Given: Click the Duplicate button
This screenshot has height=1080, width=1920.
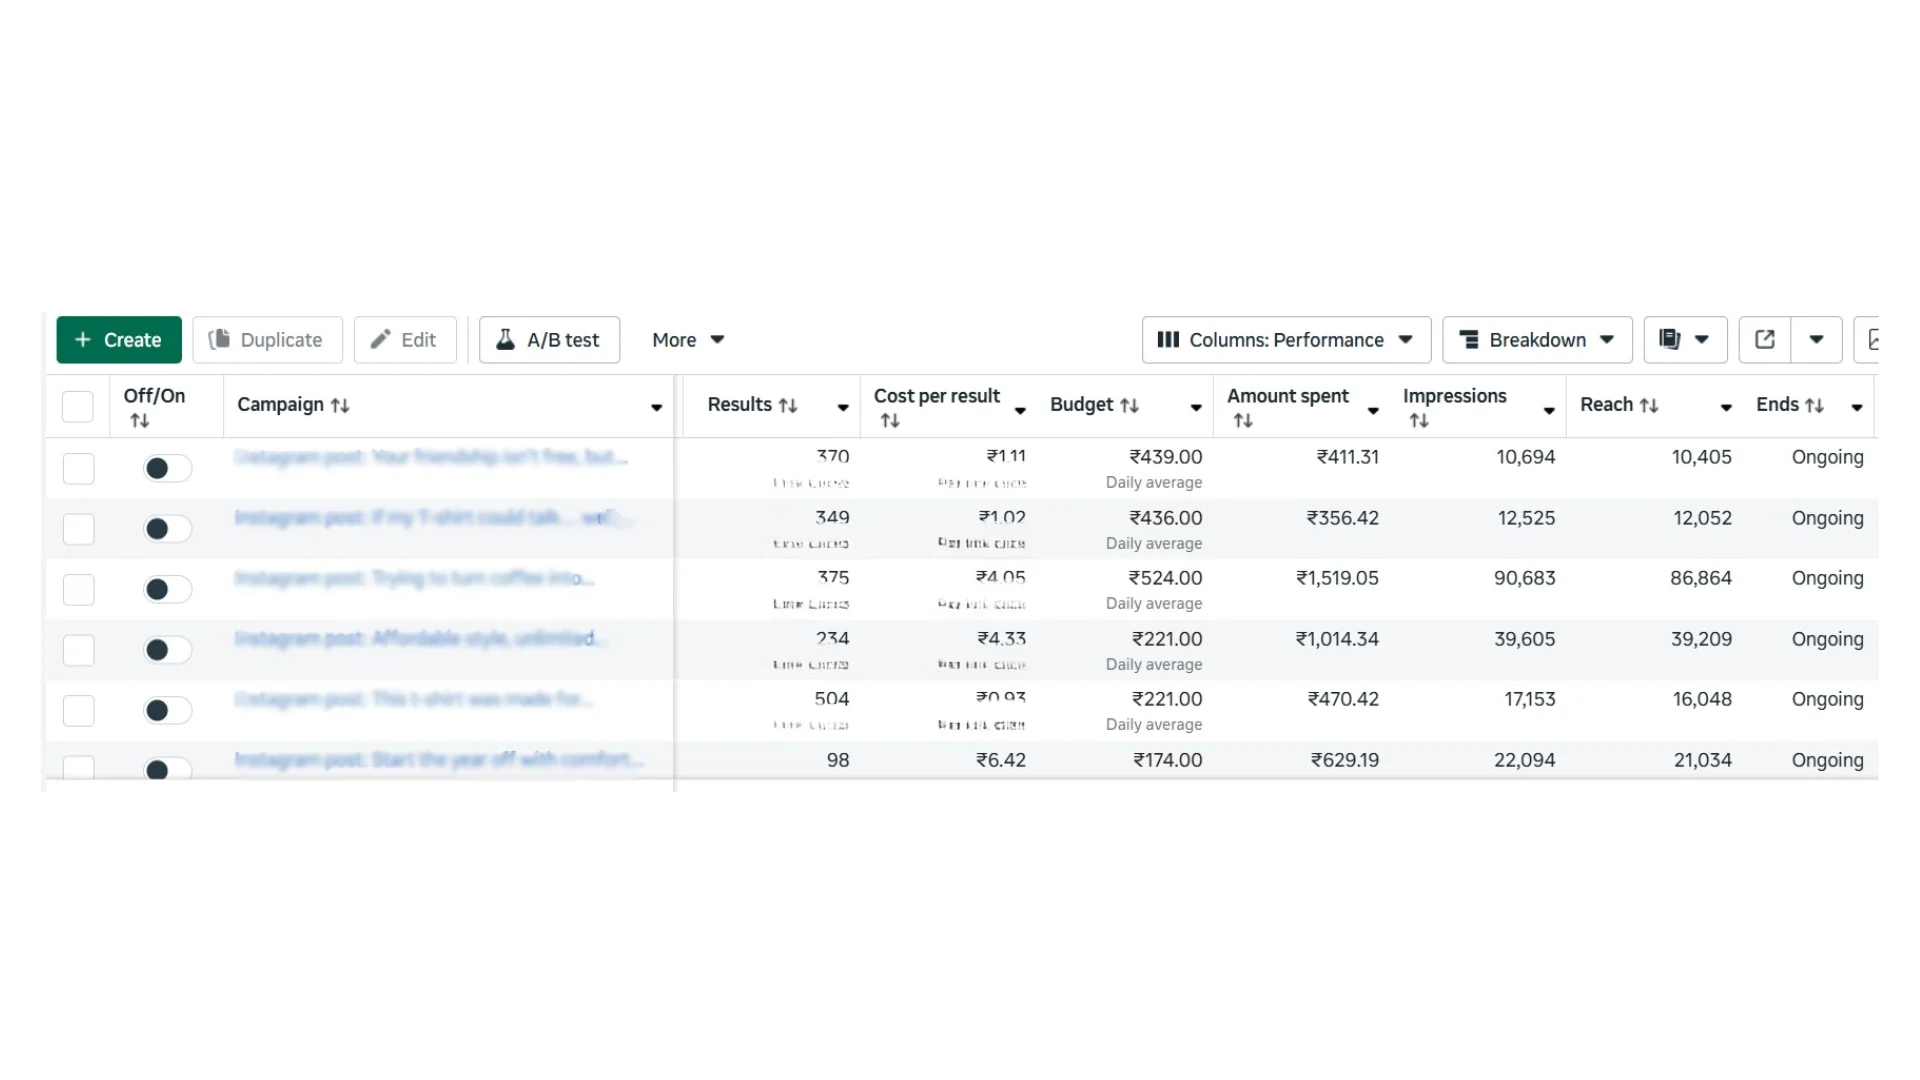Looking at the screenshot, I should point(267,340).
